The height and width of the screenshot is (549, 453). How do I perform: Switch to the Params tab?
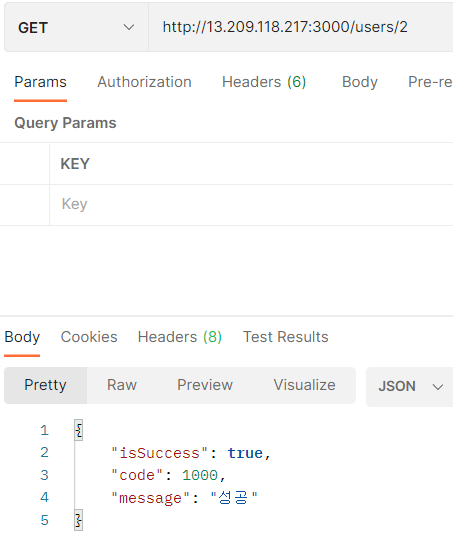coord(40,82)
